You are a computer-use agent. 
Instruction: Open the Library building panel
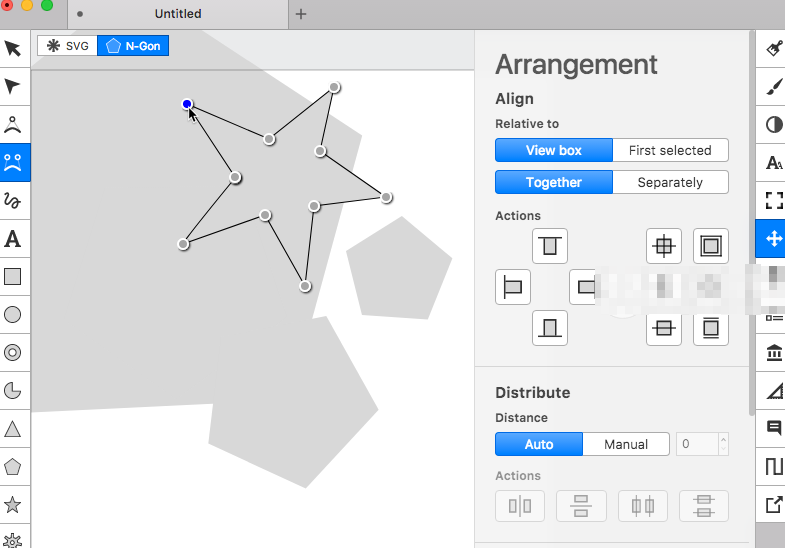click(773, 353)
